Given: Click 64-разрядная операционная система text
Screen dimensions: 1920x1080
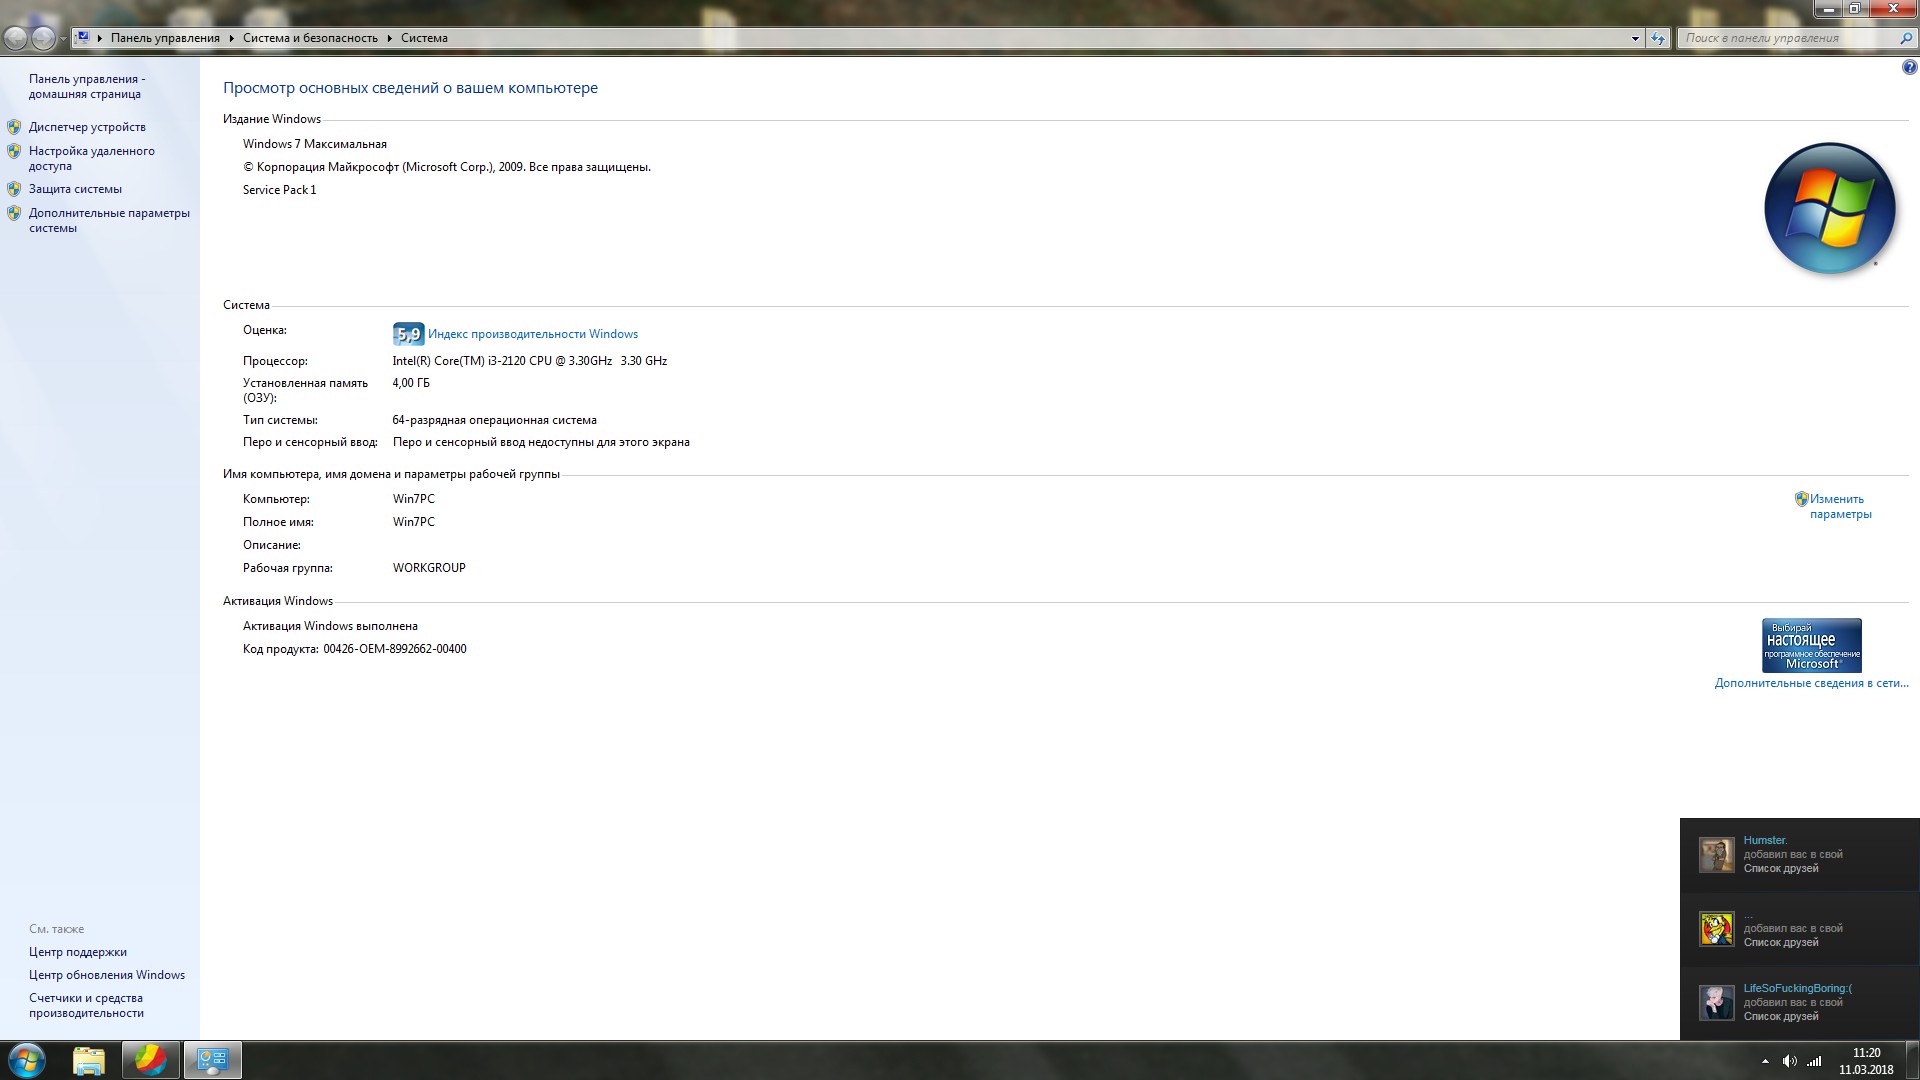Looking at the screenshot, I should [494, 420].
